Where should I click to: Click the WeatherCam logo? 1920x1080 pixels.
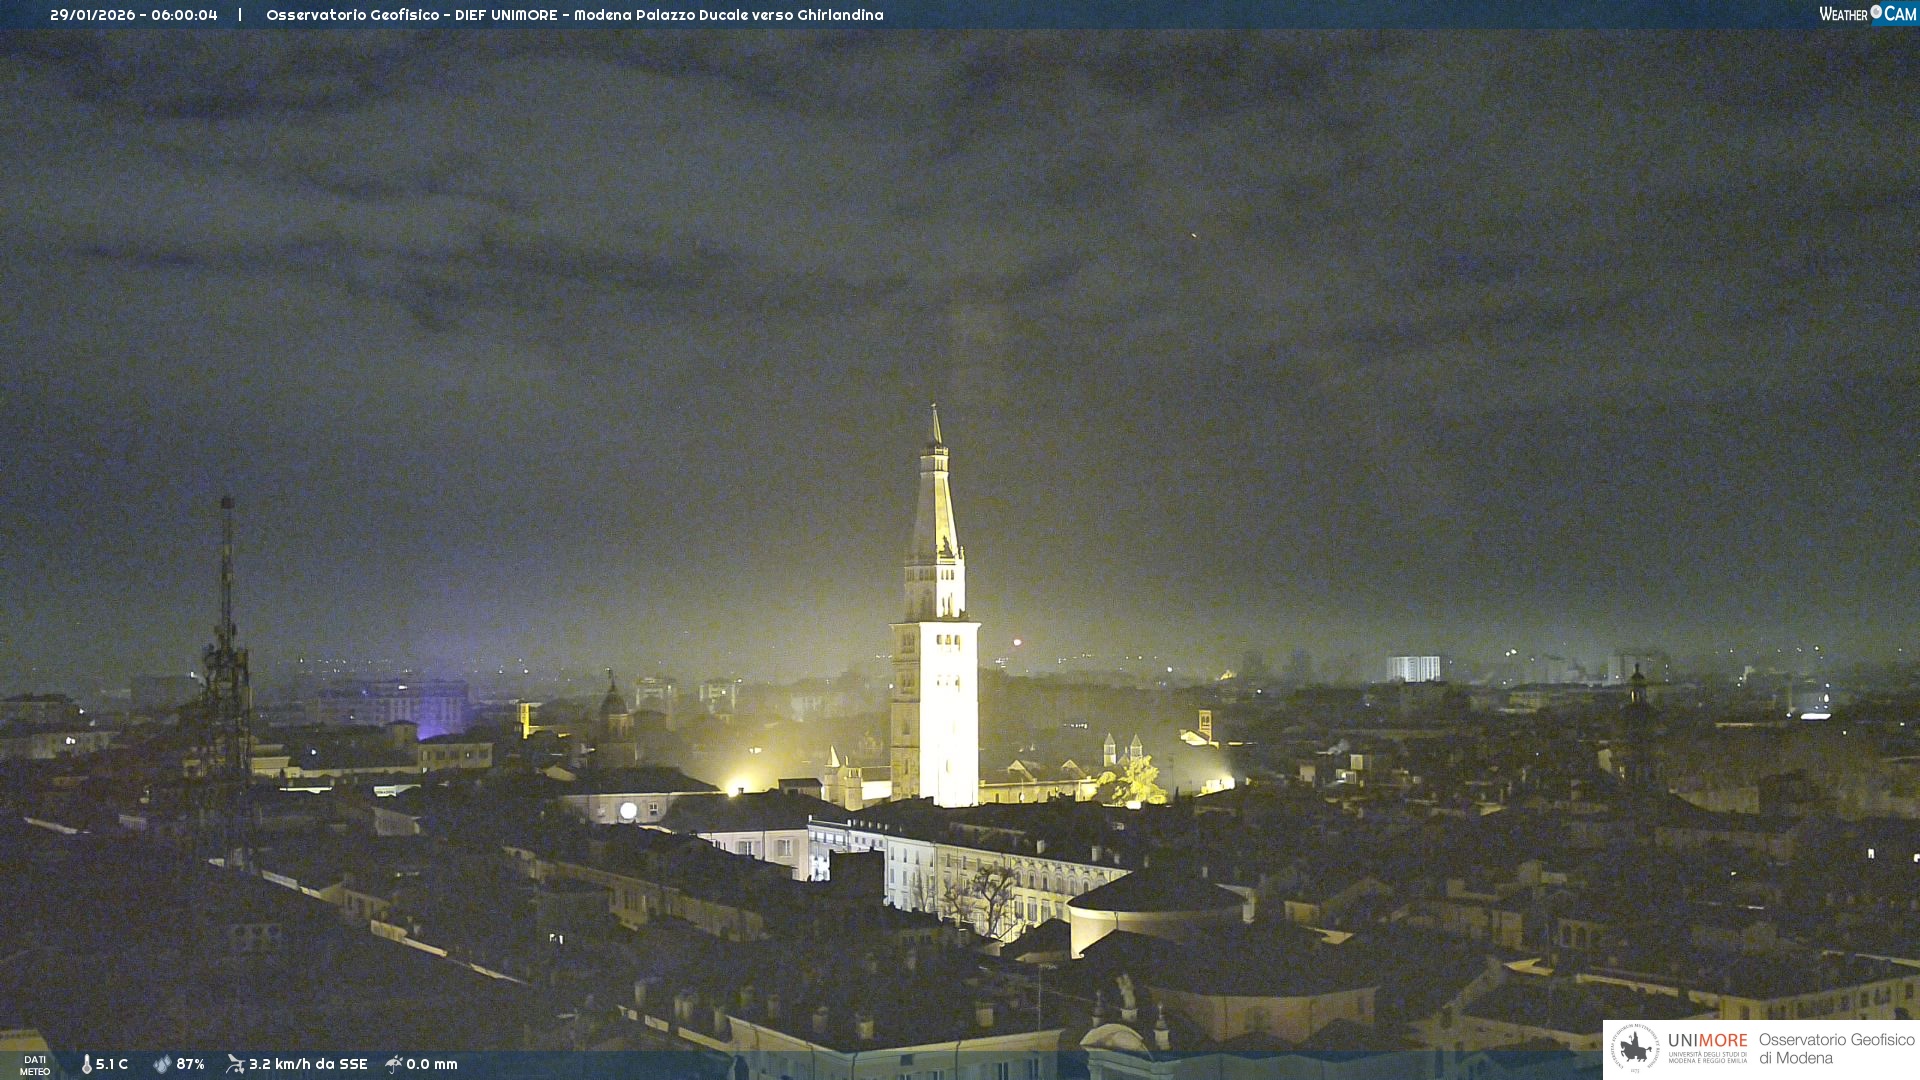click(x=1867, y=14)
